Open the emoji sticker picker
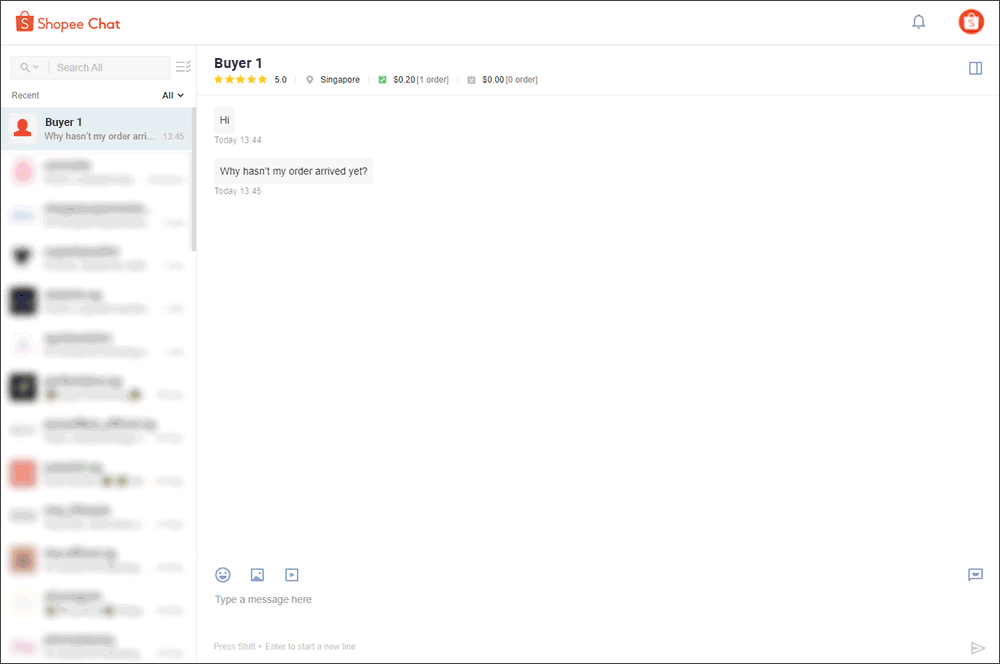 pyautogui.click(x=223, y=575)
